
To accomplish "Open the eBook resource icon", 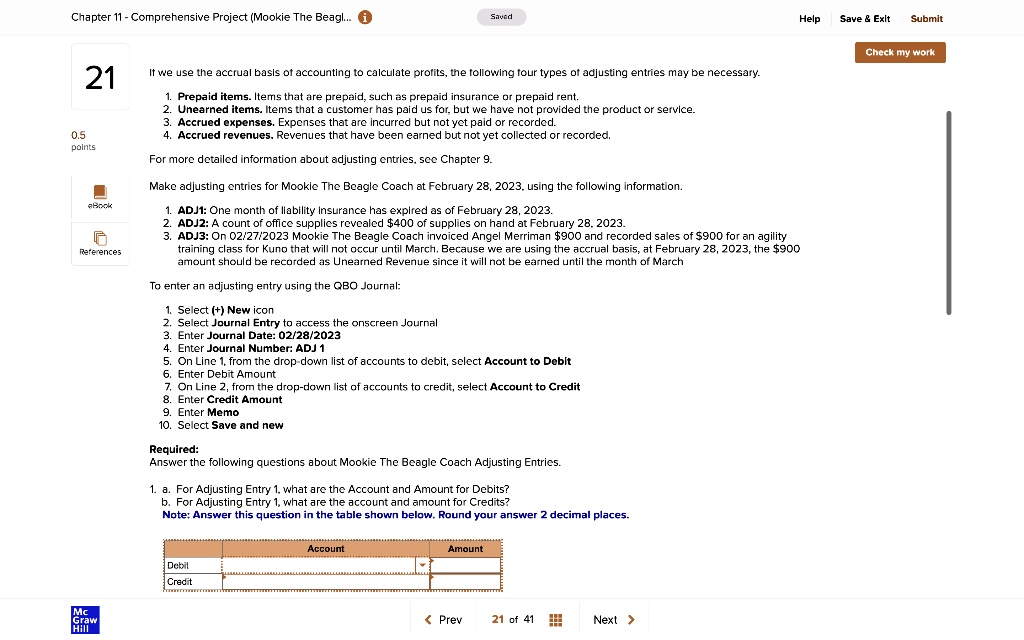I will click(100, 194).
